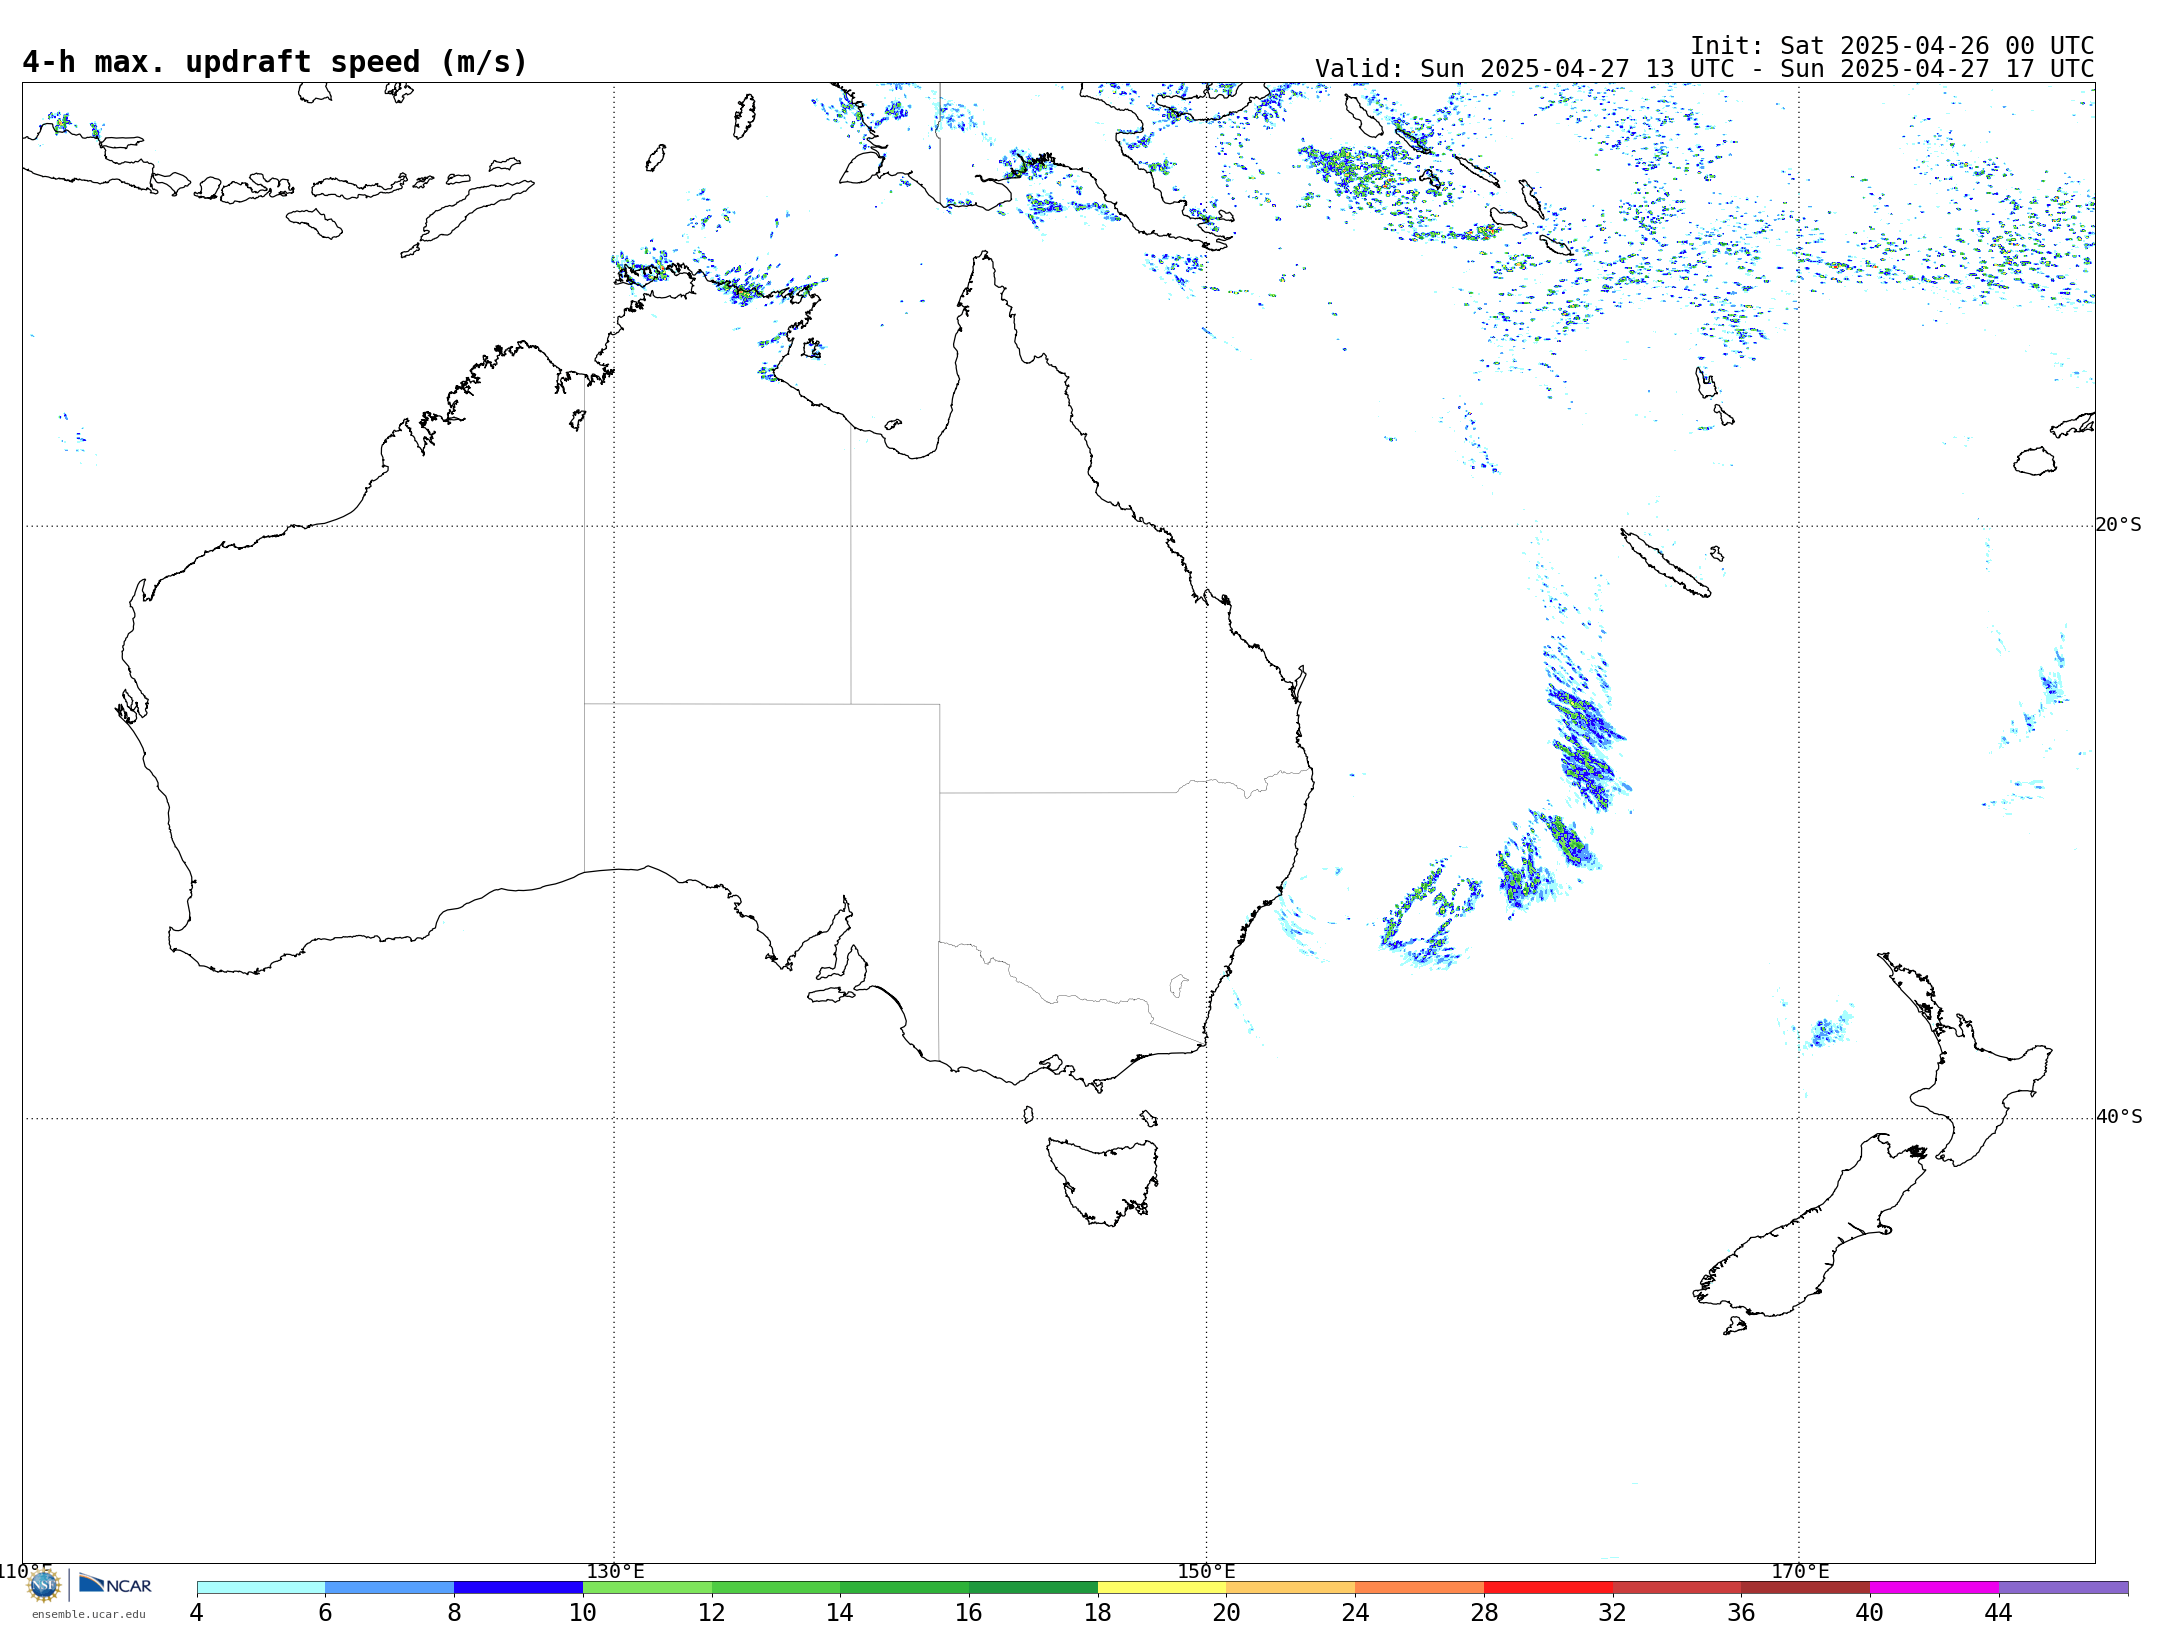
Task: Click the New Caledonia island outline
Action: [x=1665, y=563]
